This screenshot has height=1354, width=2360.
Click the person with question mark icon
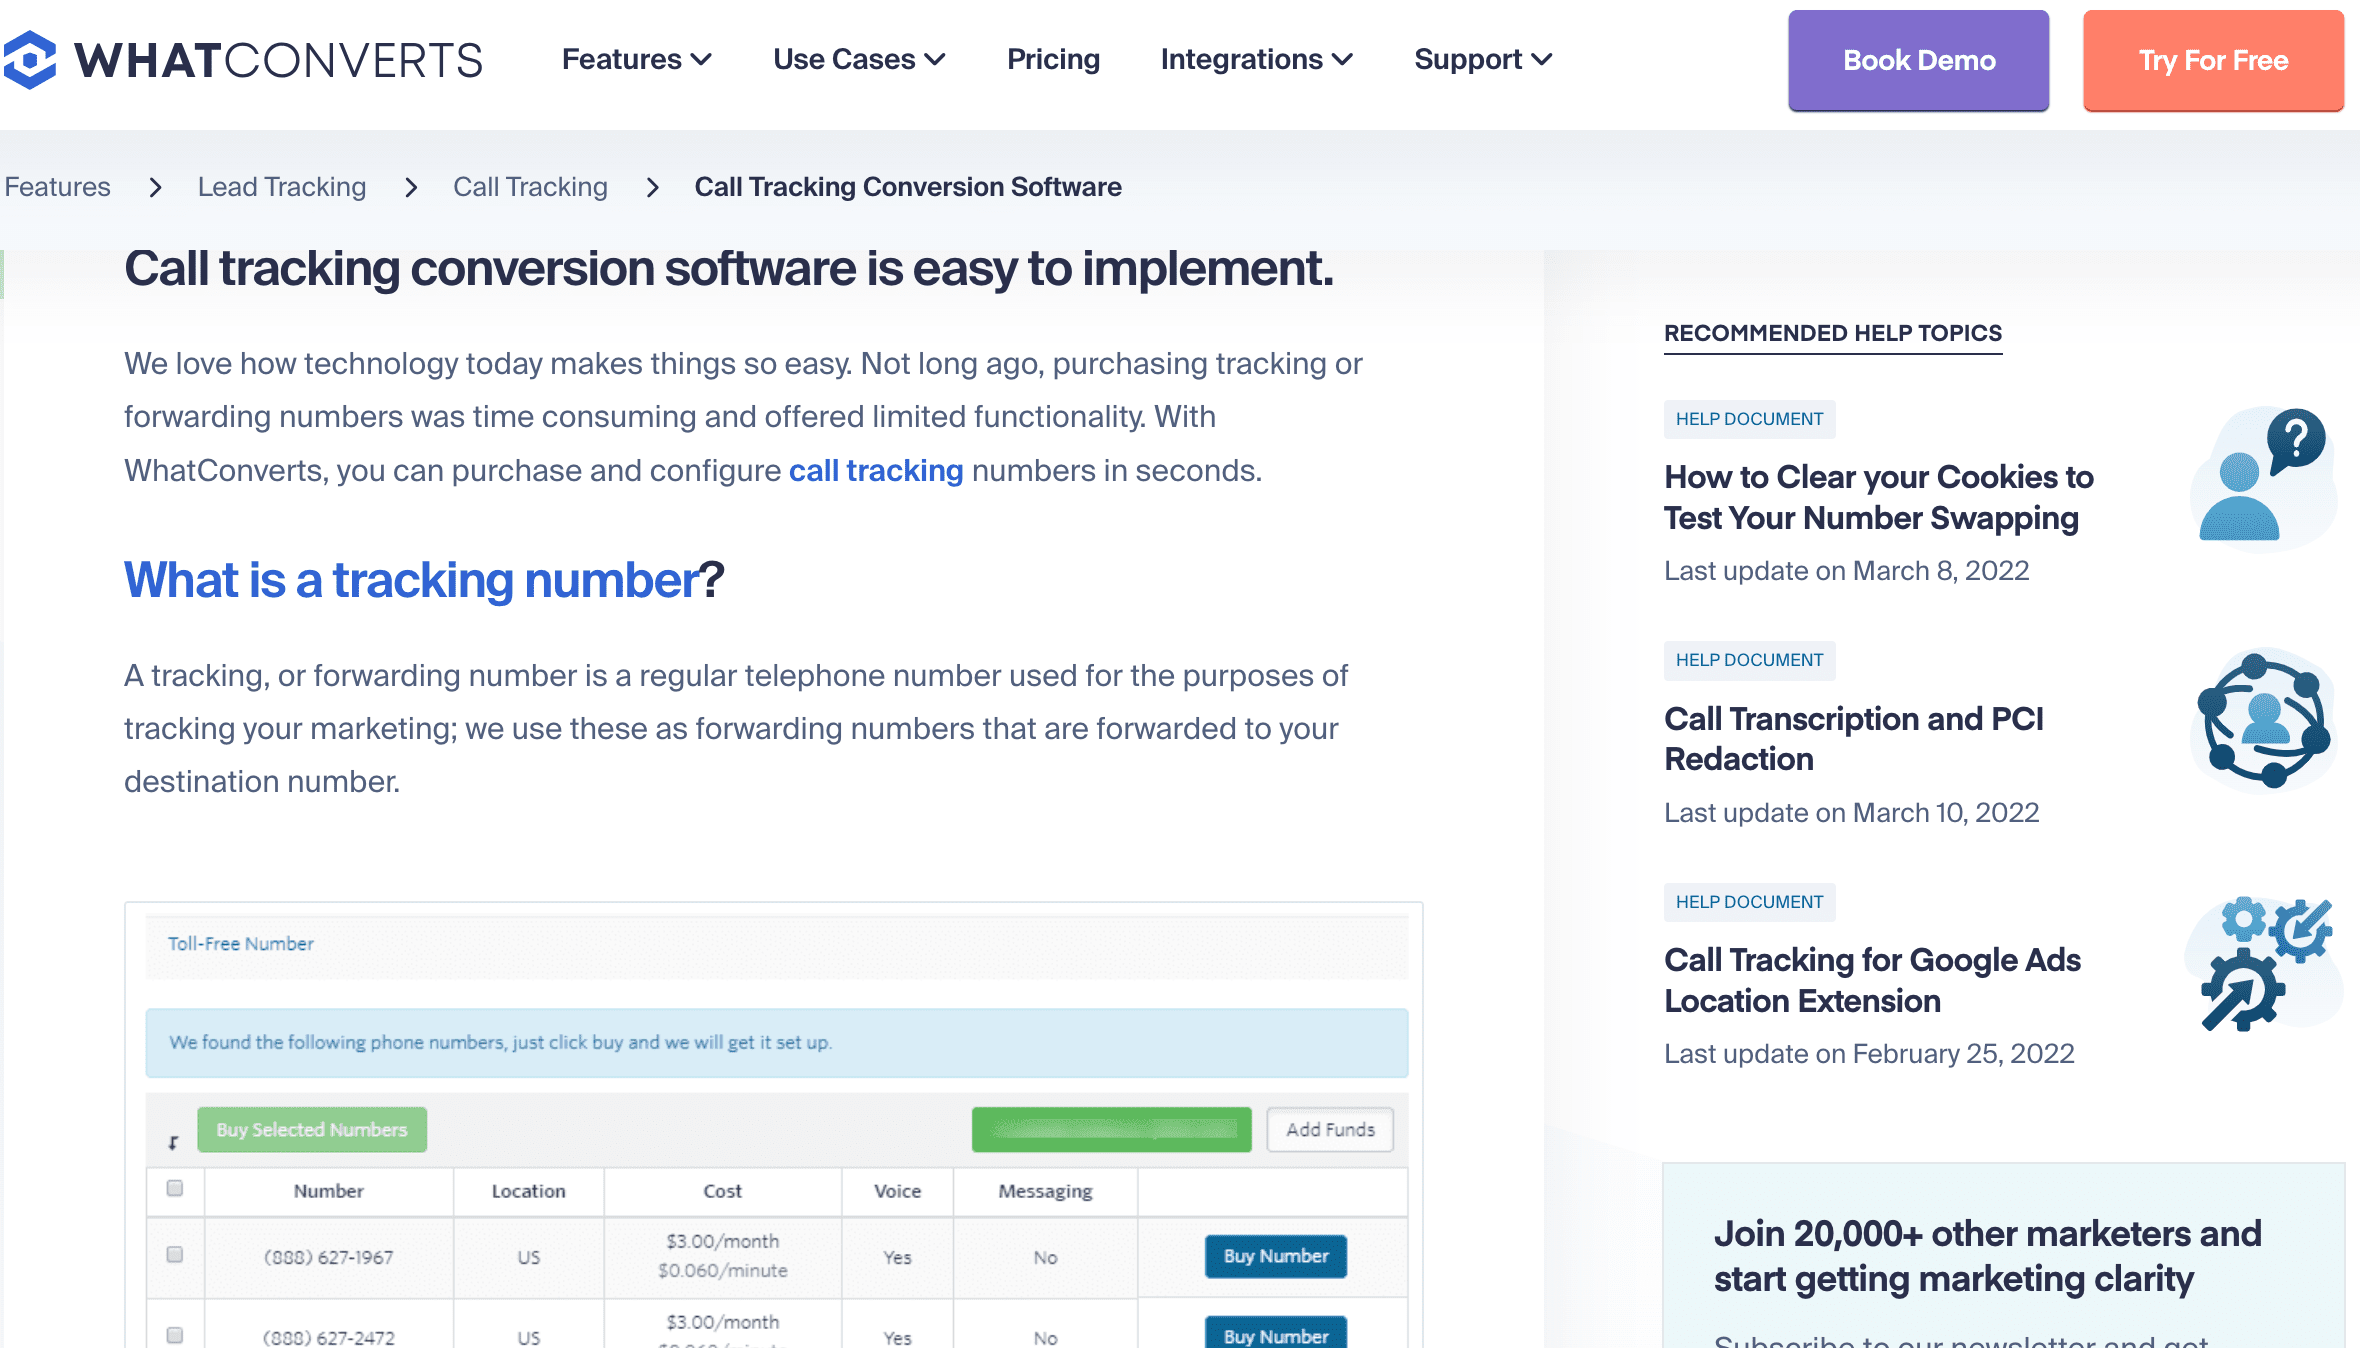tap(2264, 478)
